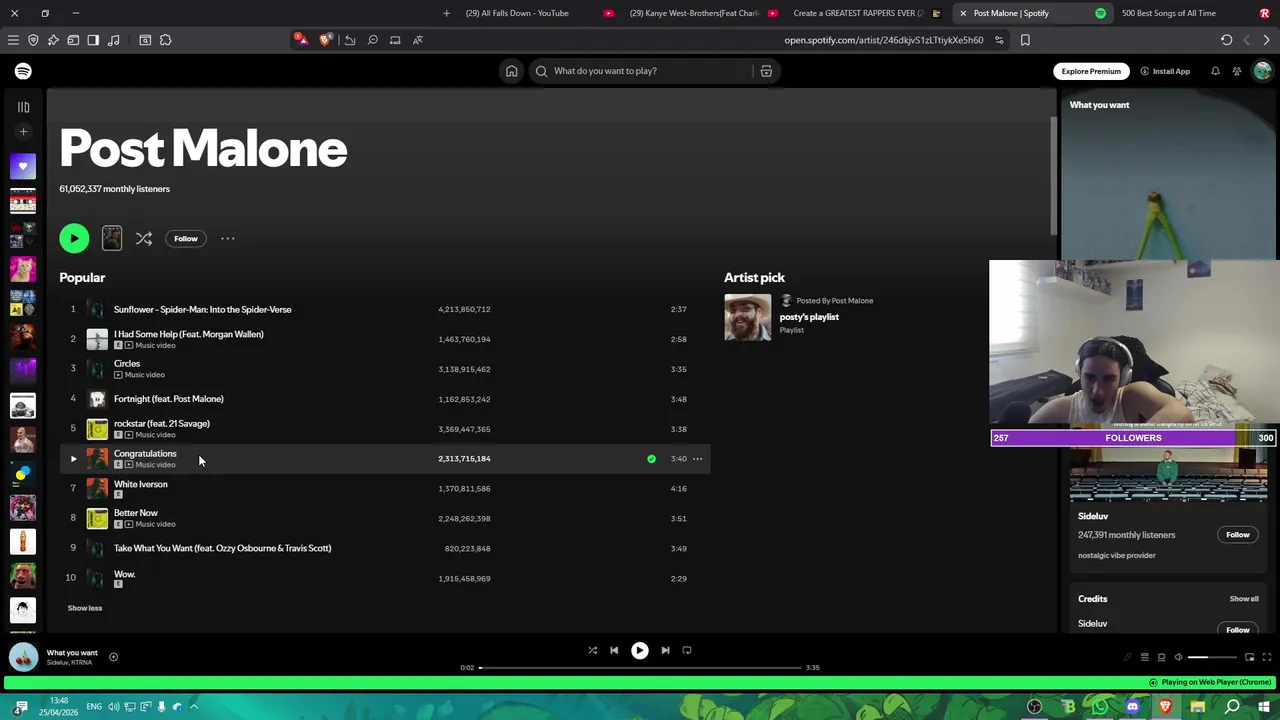The width and height of the screenshot is (1280, 720).
Task: Open Sunflower - Spider-Man track
Action: coord(203,309)
